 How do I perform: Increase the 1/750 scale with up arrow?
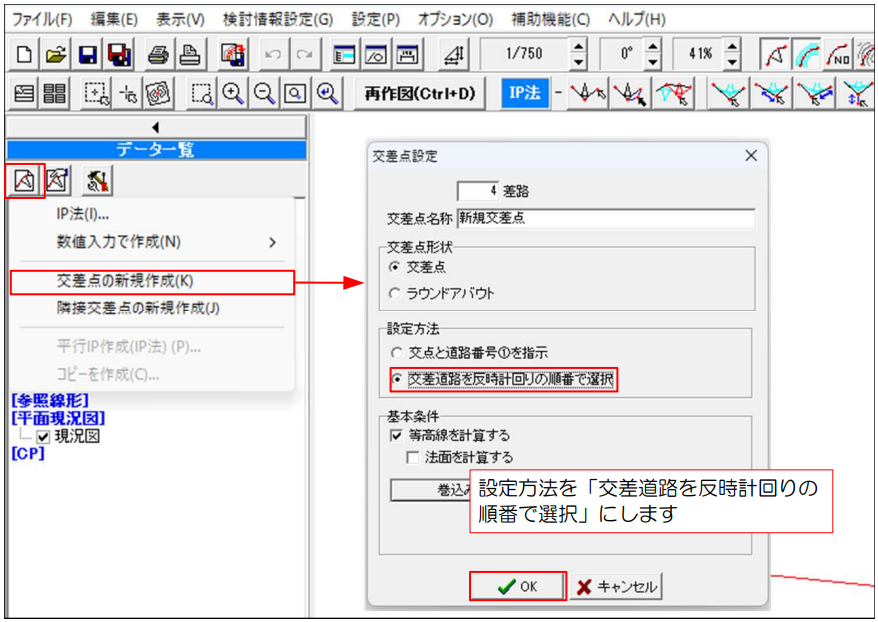point(579,46)
